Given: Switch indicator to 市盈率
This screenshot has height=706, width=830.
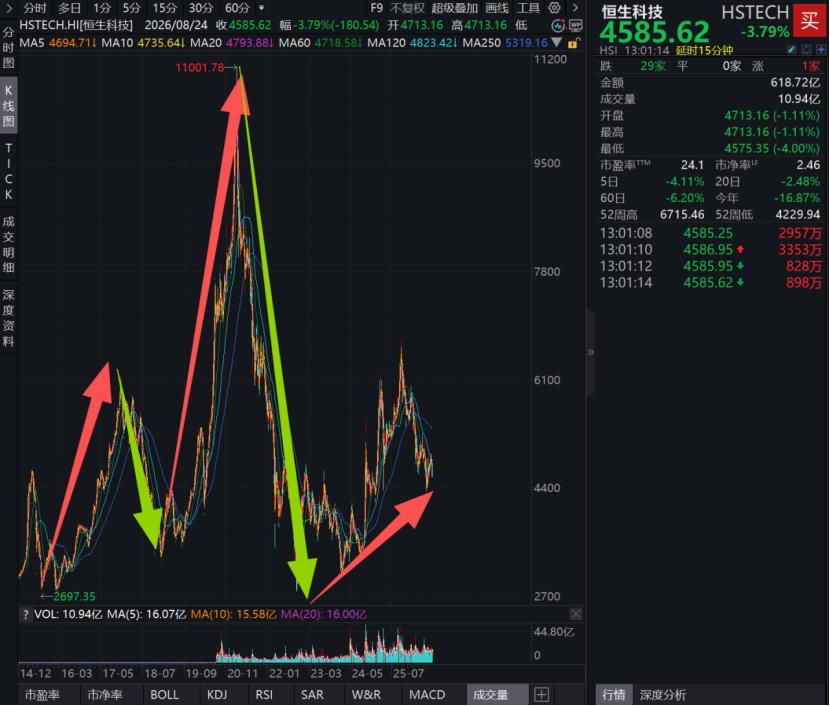Looking at the screenshot, I should (42, 694).
